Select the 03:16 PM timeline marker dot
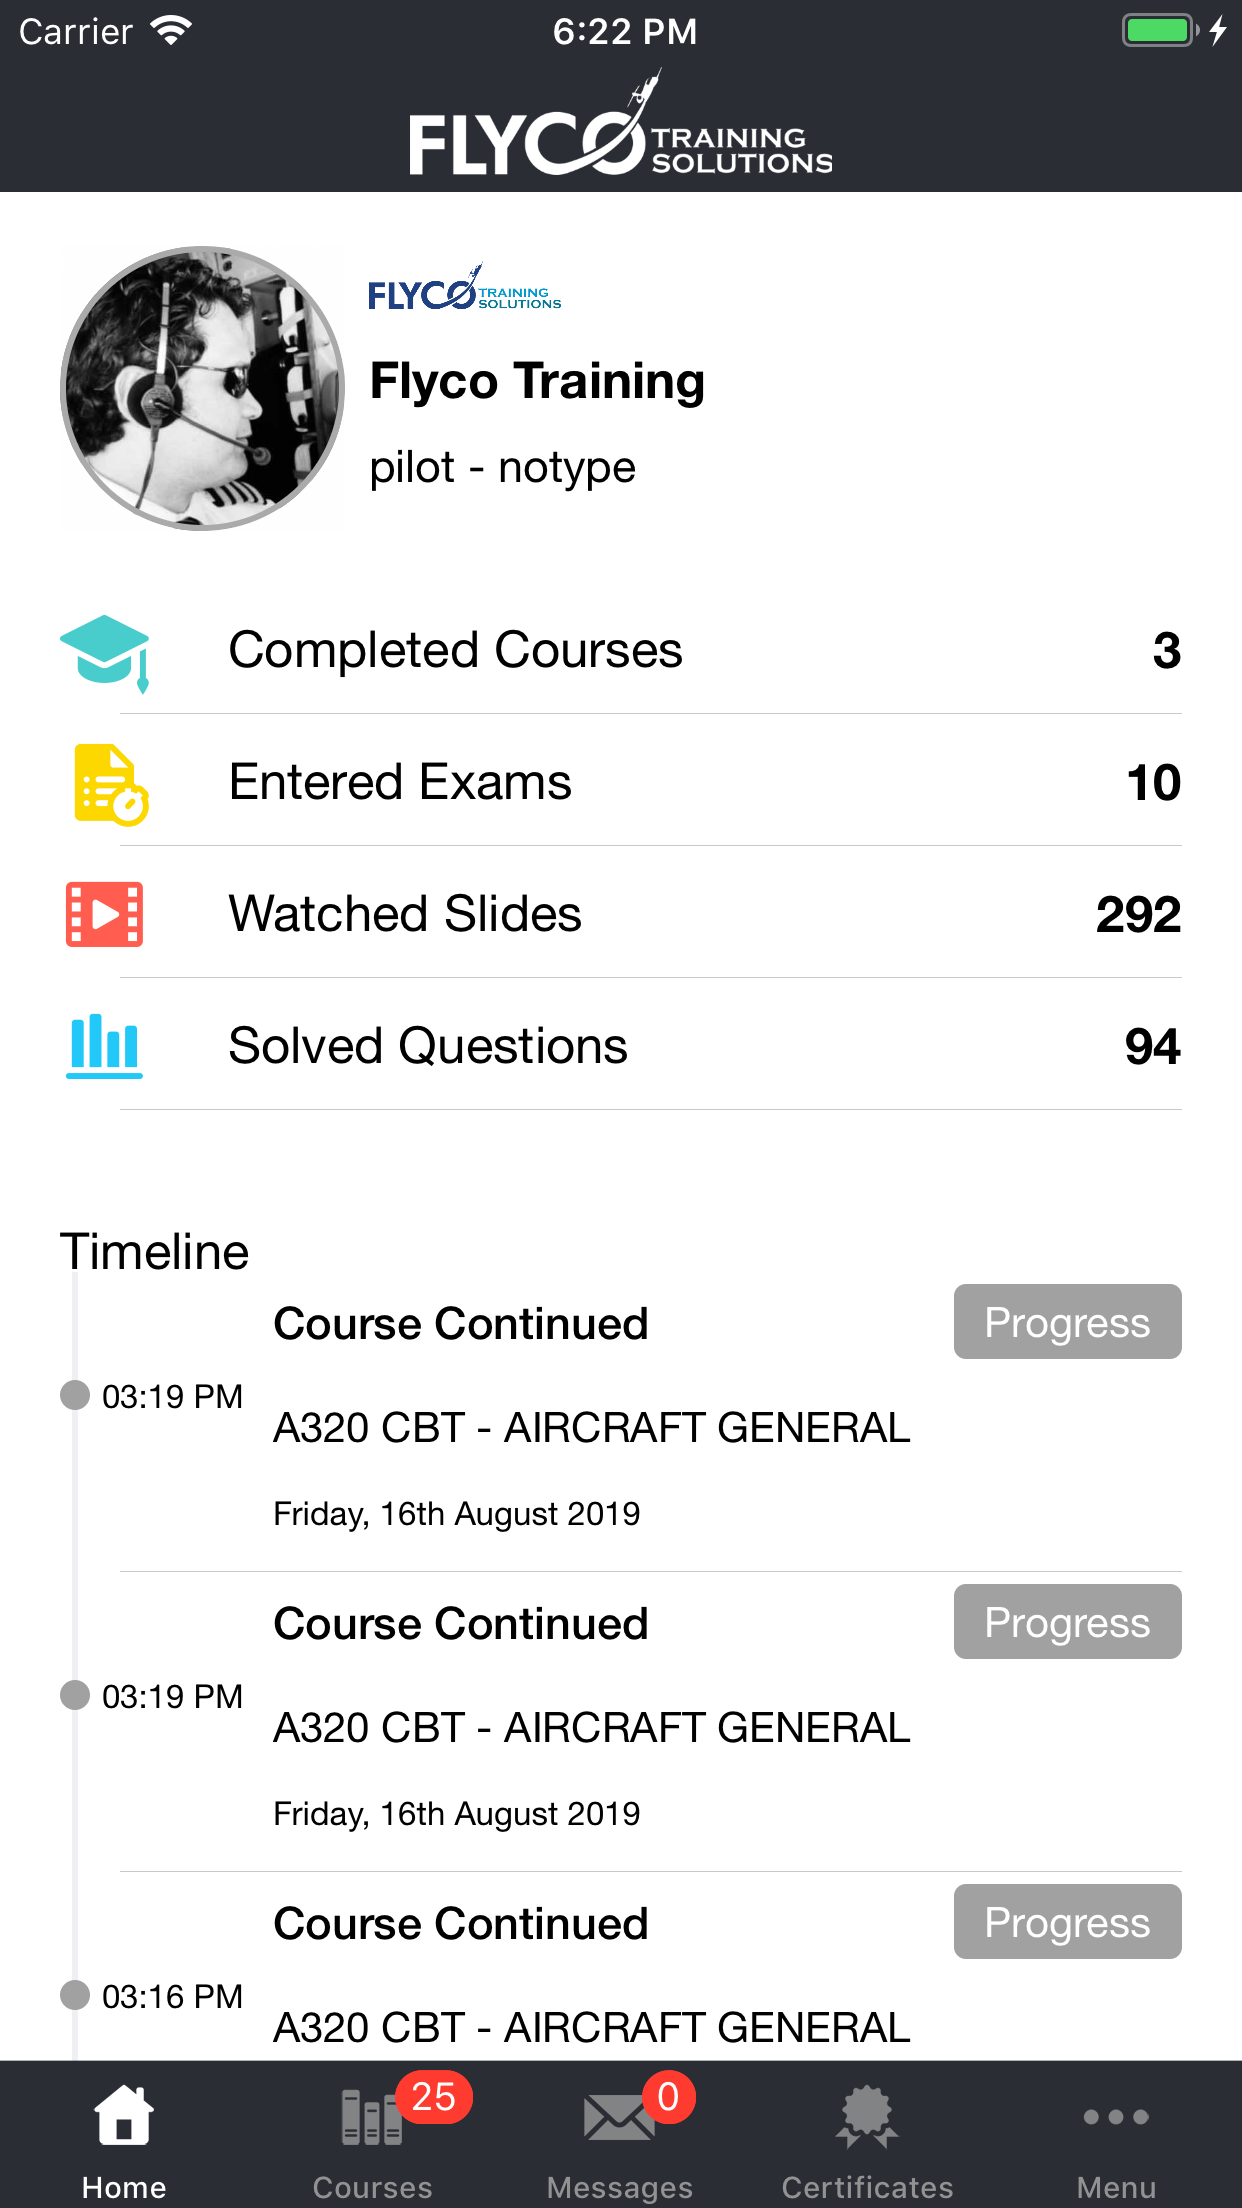This screenshot has height=2208, width=1242. [75, 1995]
